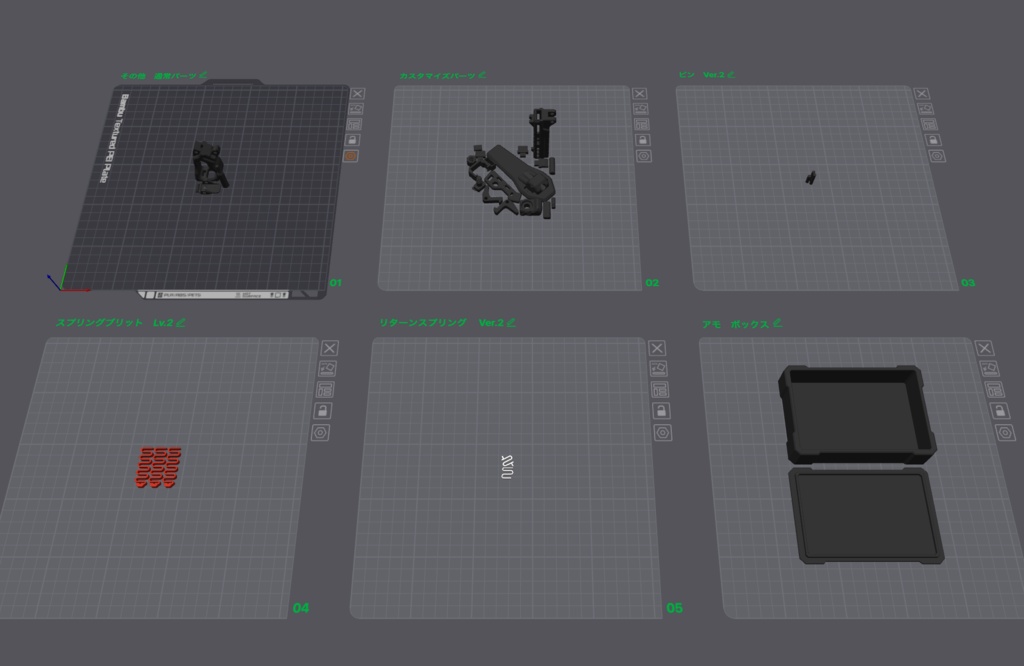
Task: Toggle the lock on plate 01
Action: click(353, 140)
